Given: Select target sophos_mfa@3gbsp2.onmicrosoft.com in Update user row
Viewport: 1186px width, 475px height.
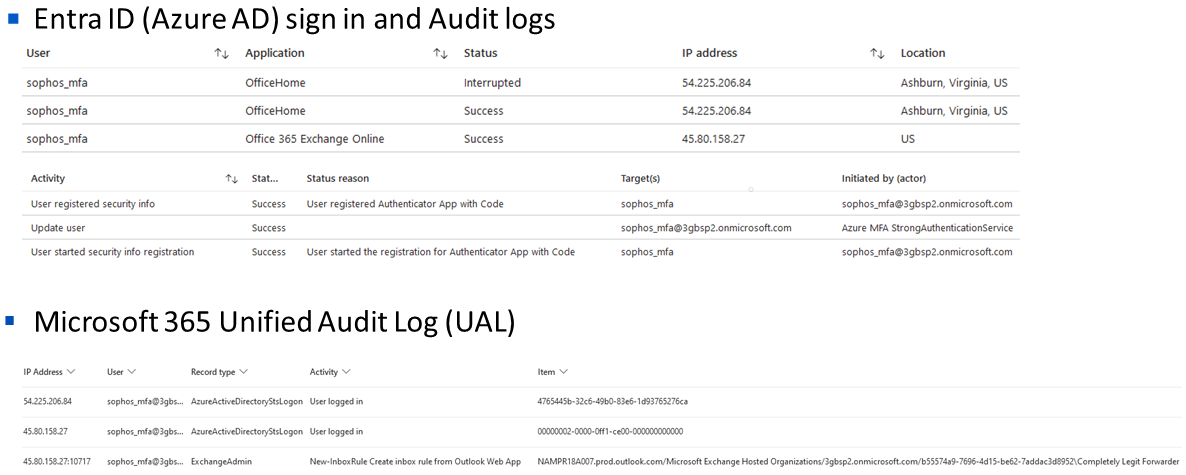Looking at the screenshot, I should 706,228.
